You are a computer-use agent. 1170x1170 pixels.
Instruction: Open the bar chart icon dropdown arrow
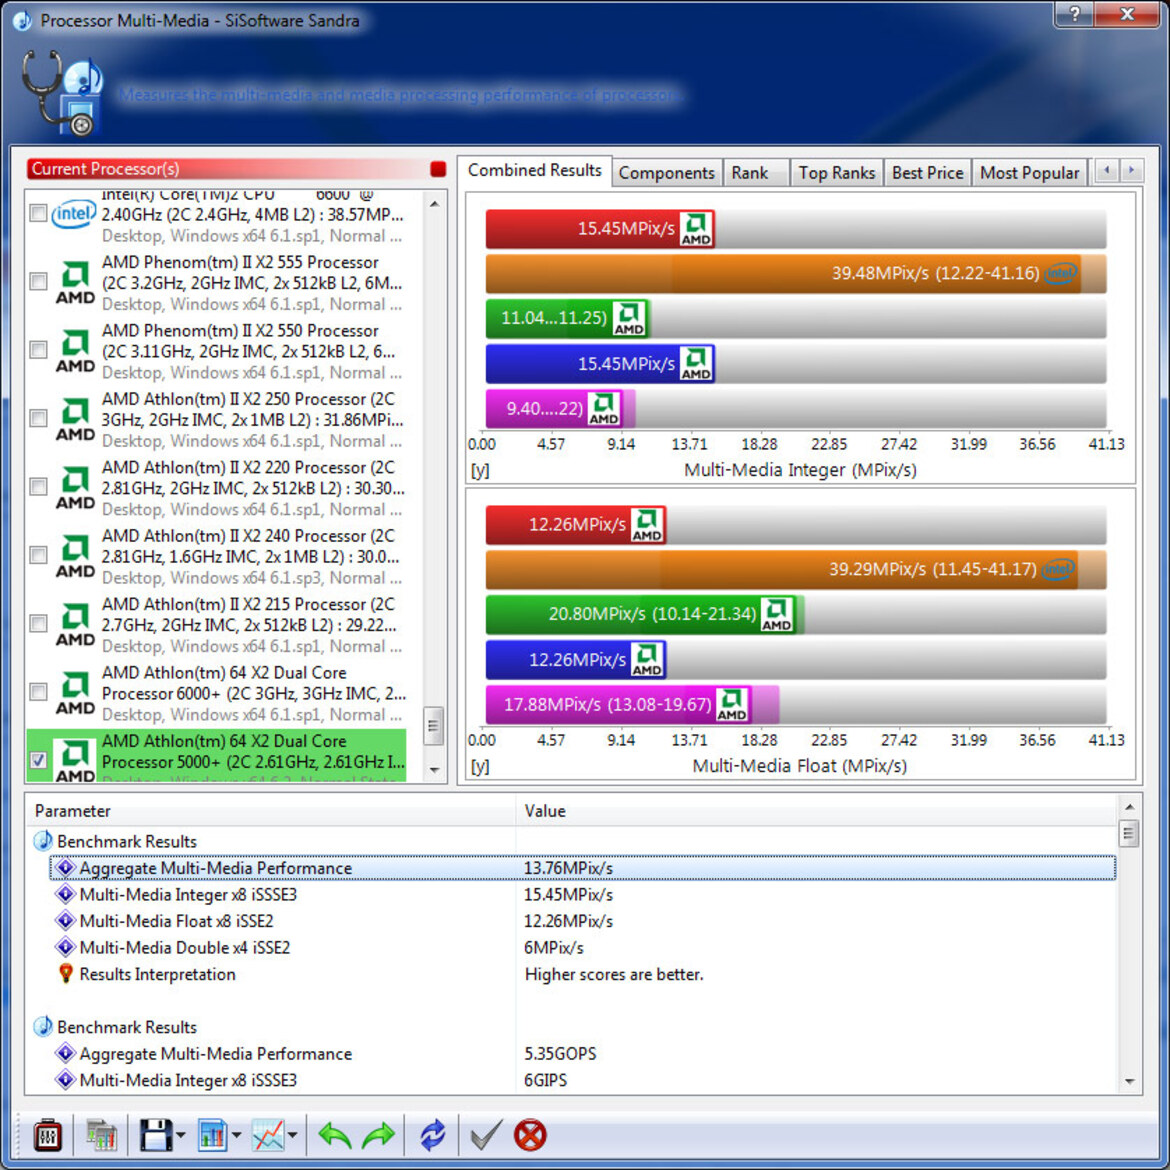pyautogui.click(x=236, y=1136)
